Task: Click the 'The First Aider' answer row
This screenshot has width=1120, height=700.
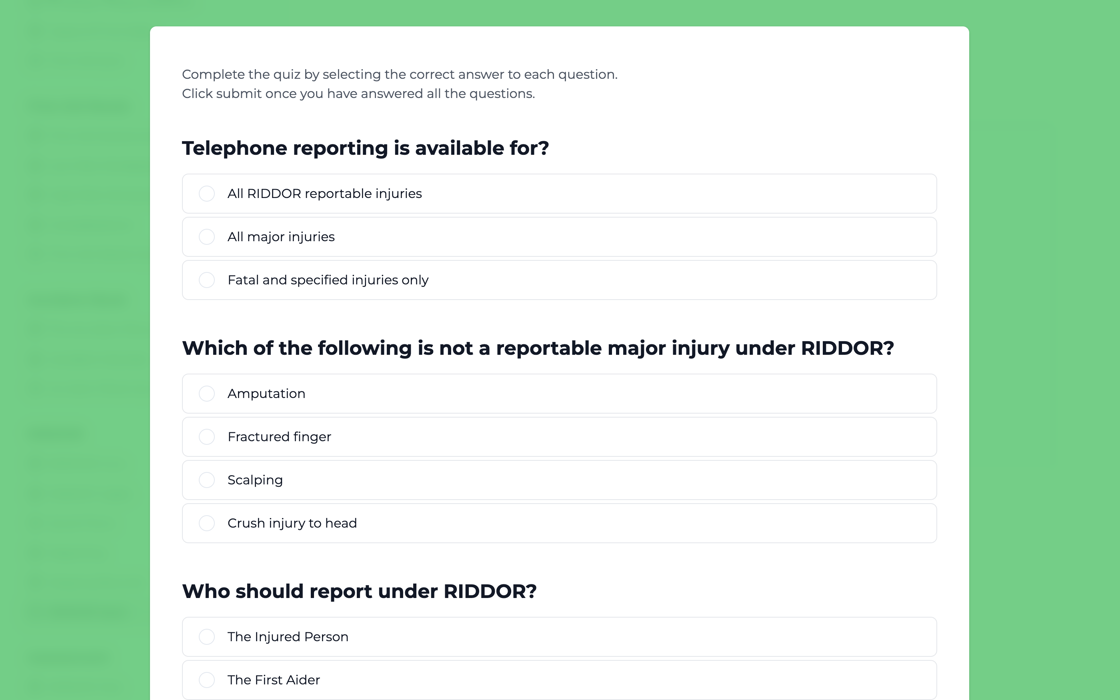Action: coord(559,679)
